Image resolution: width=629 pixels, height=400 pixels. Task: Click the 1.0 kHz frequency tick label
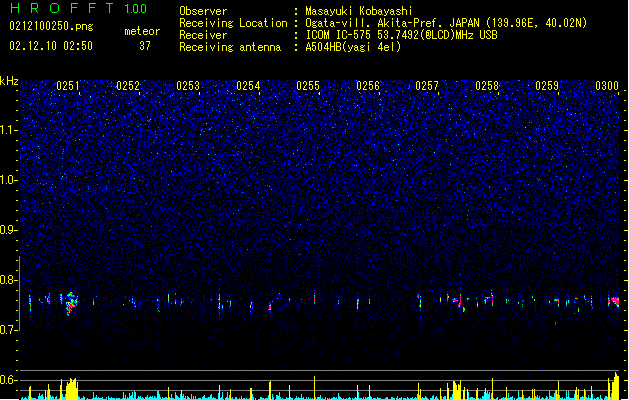coord(9,180)
